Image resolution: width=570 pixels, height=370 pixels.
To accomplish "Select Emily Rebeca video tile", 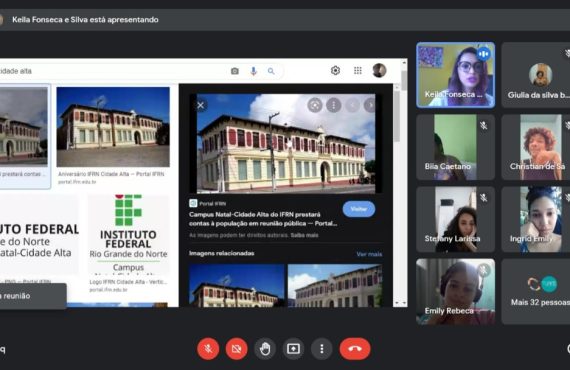I will point(455,291).
